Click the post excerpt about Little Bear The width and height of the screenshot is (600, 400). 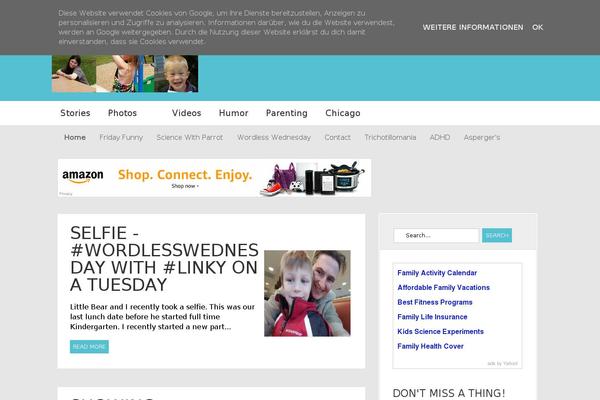pos(162,317)
